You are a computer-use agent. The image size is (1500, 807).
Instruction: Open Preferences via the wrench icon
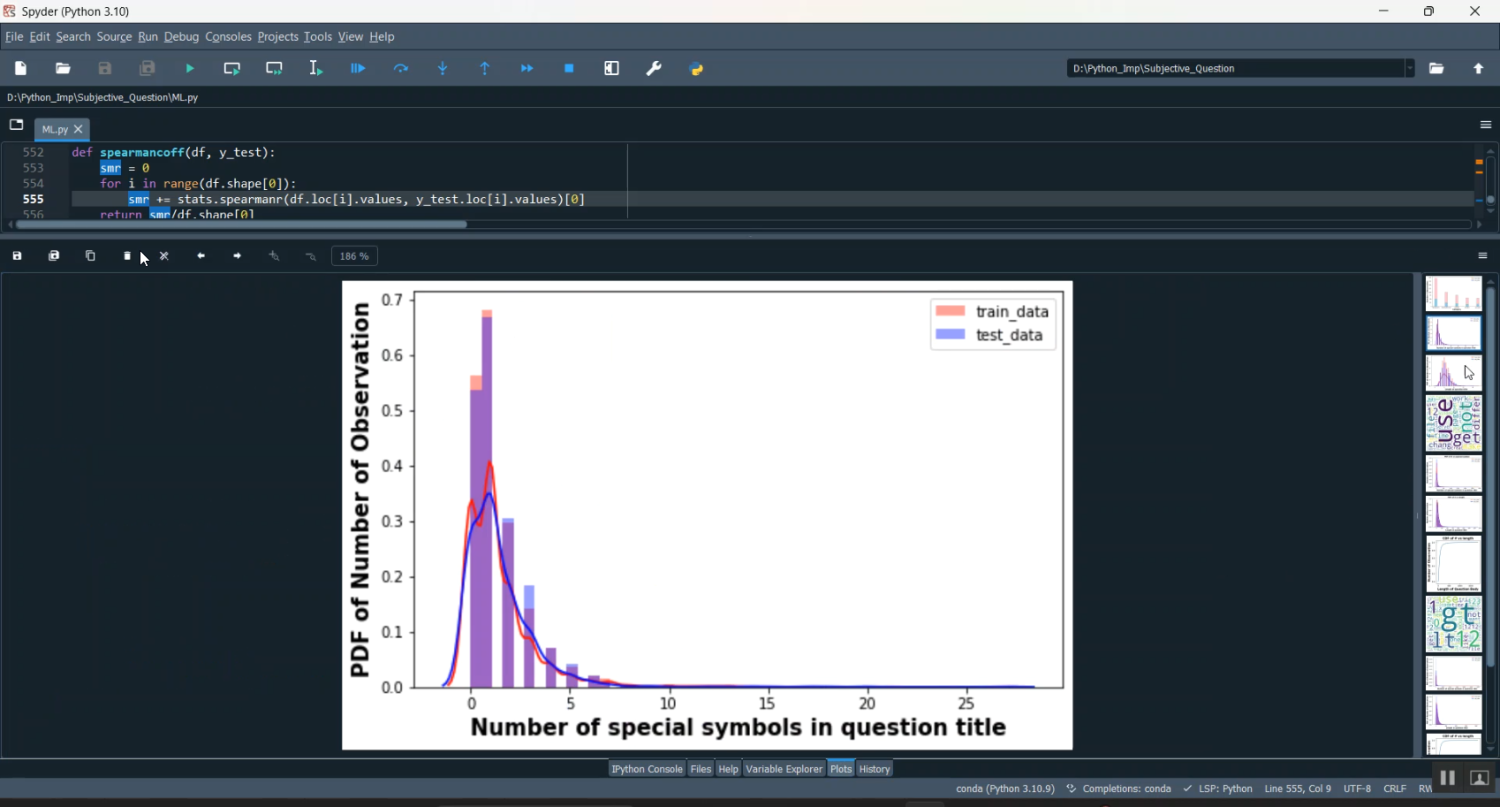[x=654, y=69]
